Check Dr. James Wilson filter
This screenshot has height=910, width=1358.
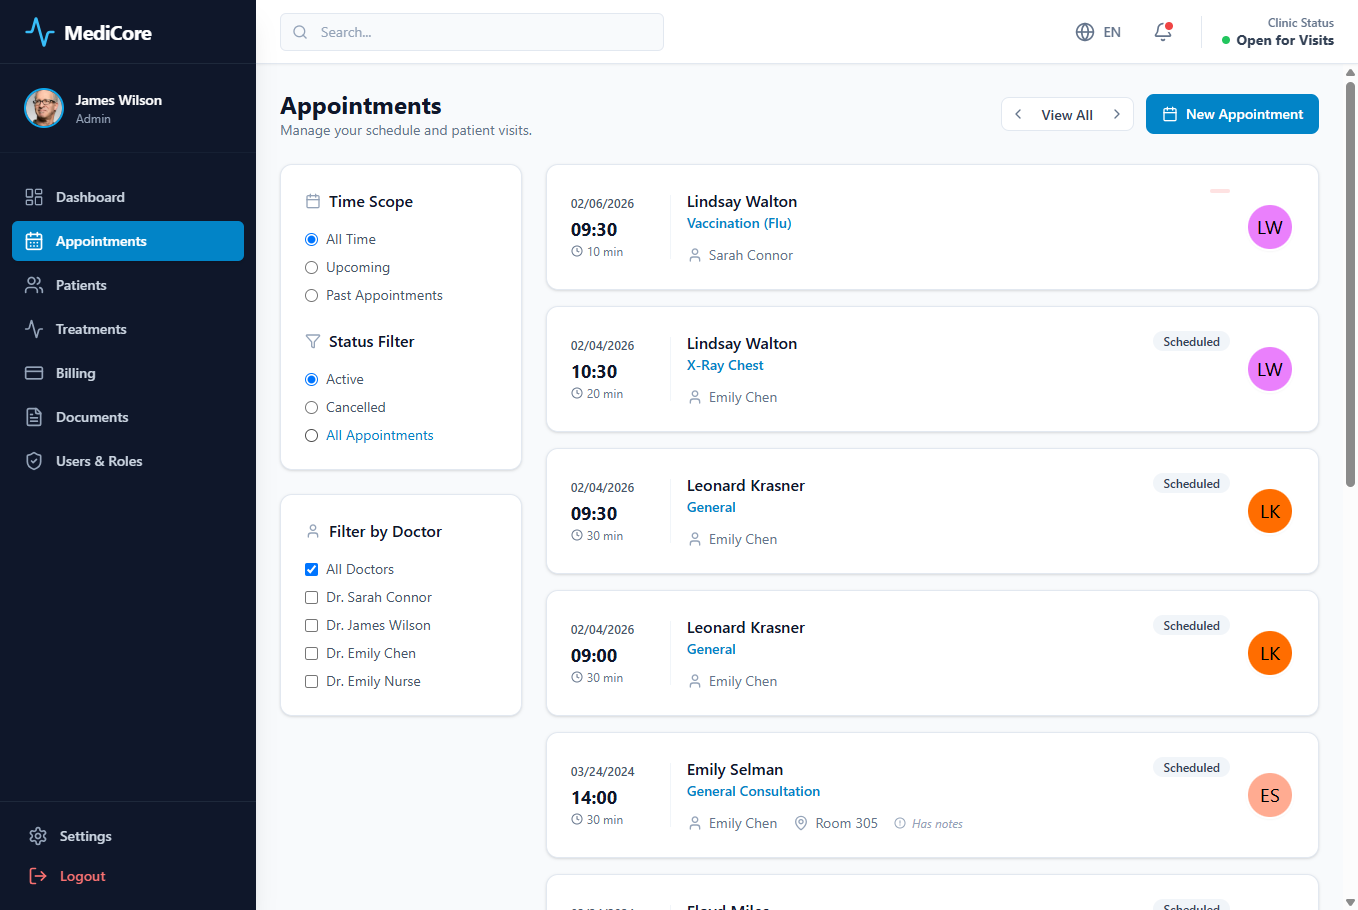click(x=311, y=625)
